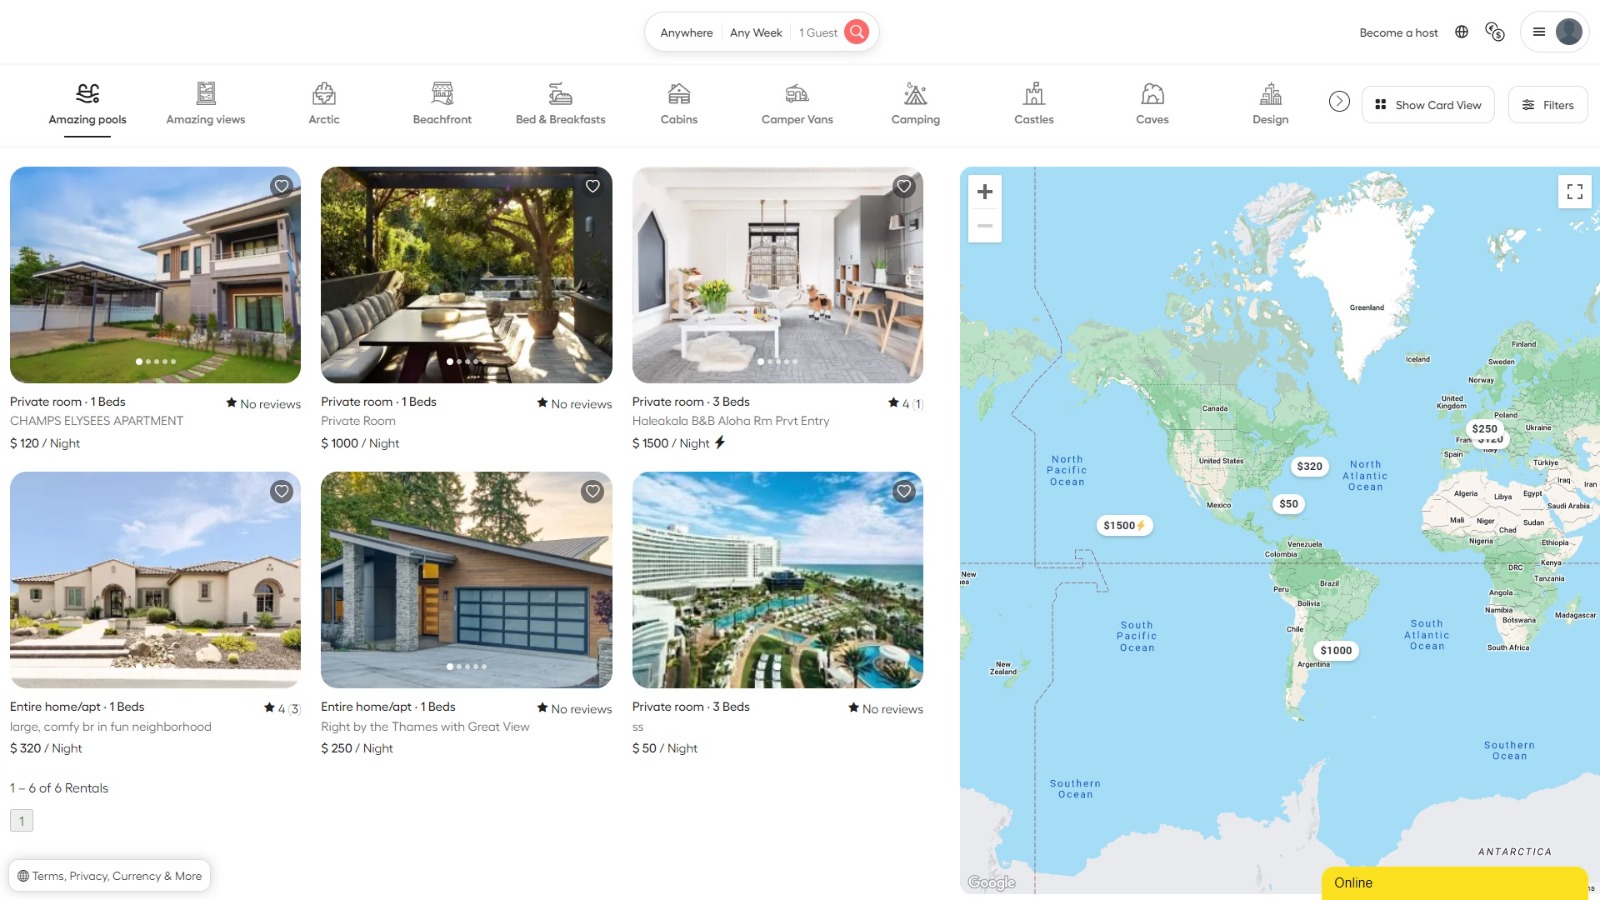Viewport: 1600px width, 900px height.
Task: Click the red search magnifier icon
Action: coord(857,32)
